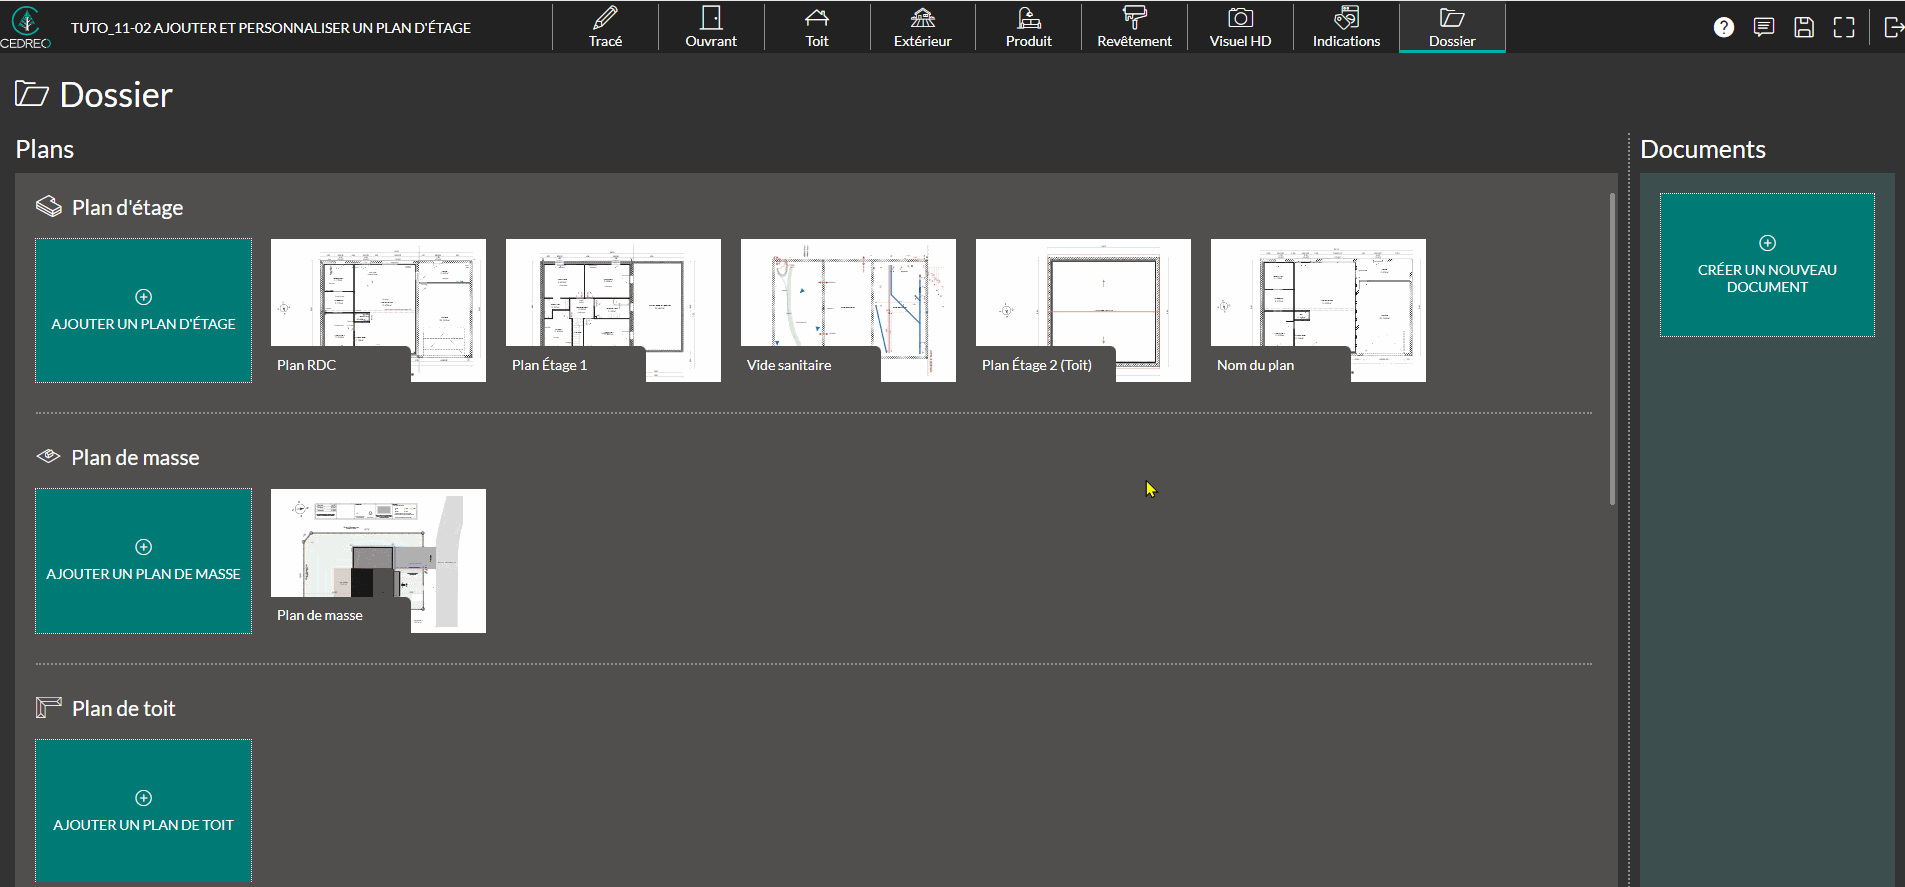Toggle fullscreen mode icon
This screenshot has height=887, width=1905.
tap(1844, 27)
